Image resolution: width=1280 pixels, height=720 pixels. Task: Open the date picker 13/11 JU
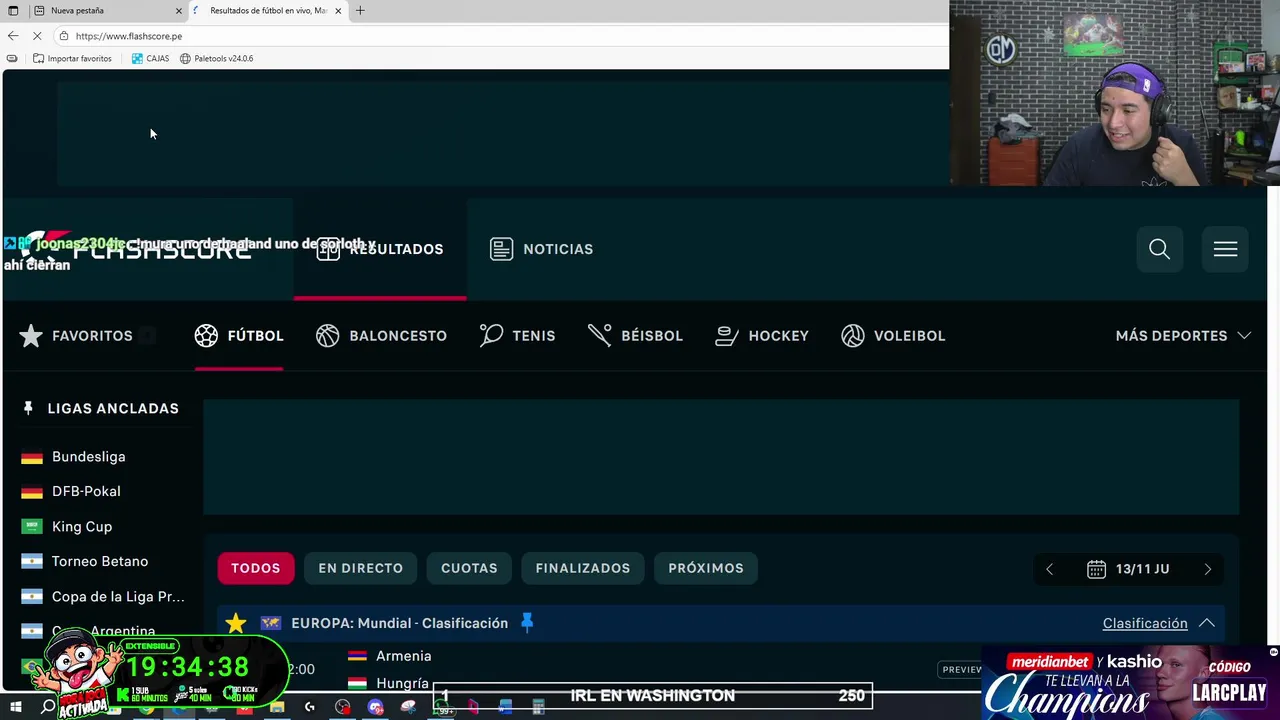tap(1128, 569)
